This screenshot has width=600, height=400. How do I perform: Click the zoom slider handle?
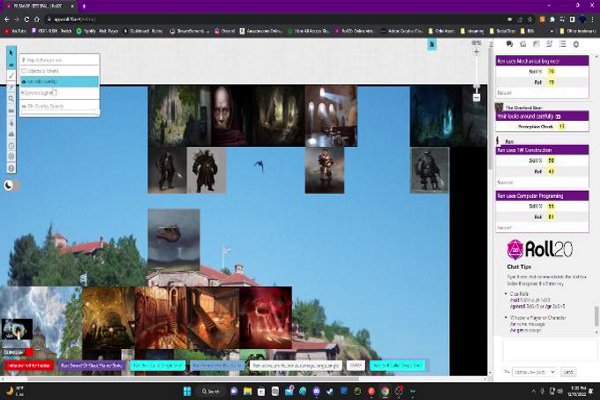[x=476, y=88]
